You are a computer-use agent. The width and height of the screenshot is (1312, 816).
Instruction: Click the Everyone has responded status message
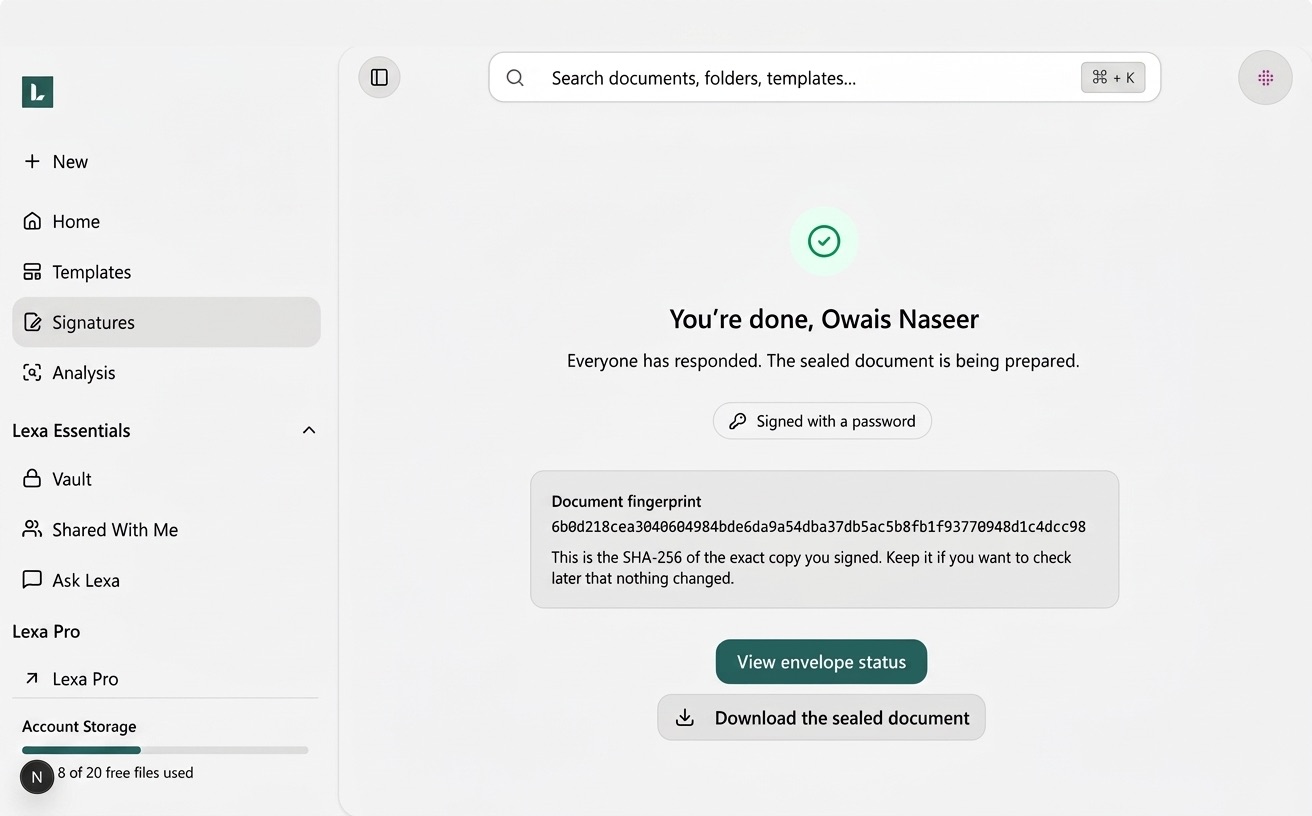click(823, 361)
